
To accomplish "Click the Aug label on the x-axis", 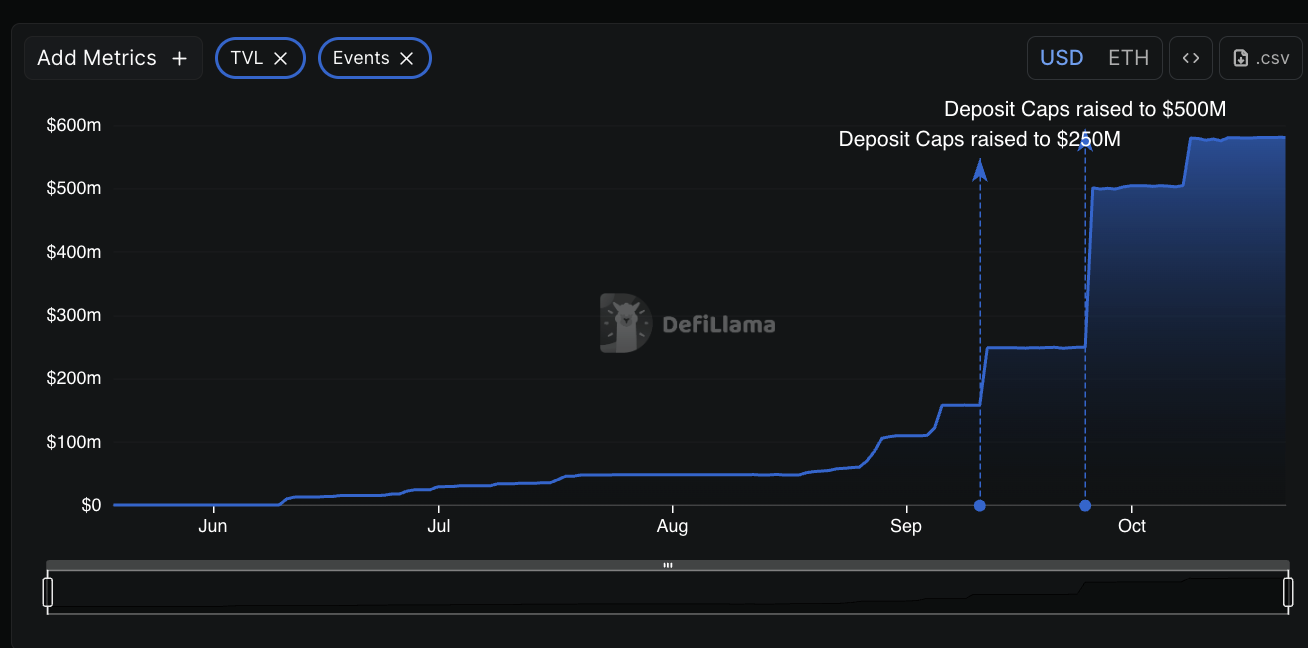I will pos(672,526).
